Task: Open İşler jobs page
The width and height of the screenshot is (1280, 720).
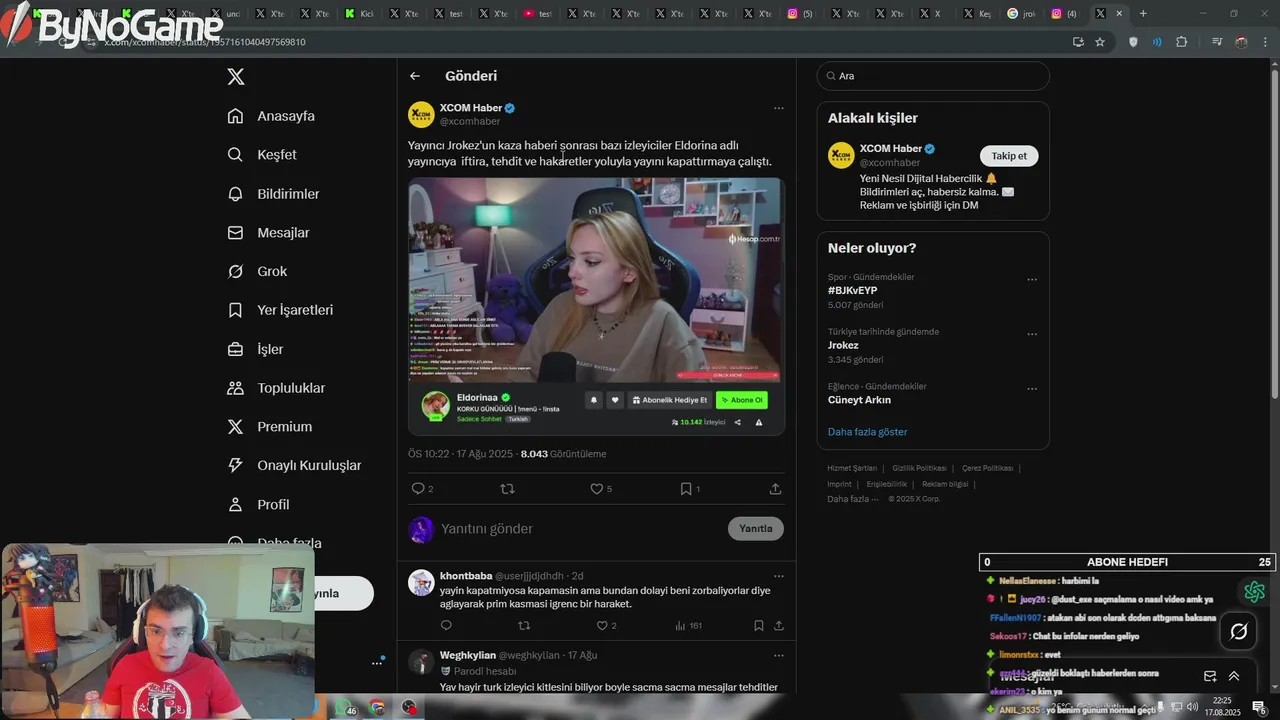Action: tap(255, 349)
